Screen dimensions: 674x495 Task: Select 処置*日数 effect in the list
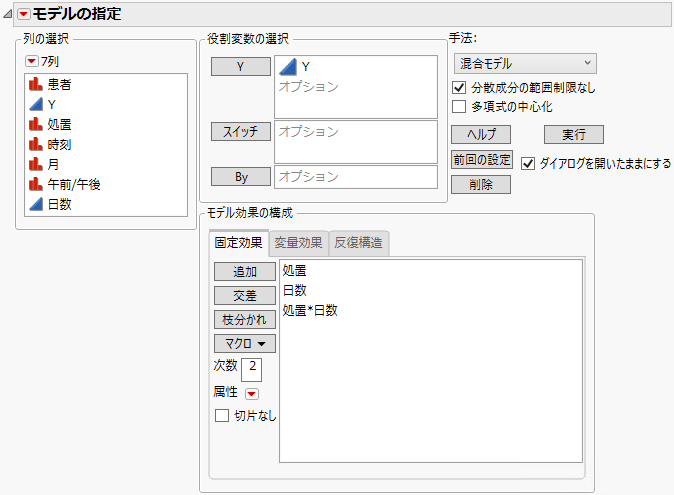click(x=310, y=311)
